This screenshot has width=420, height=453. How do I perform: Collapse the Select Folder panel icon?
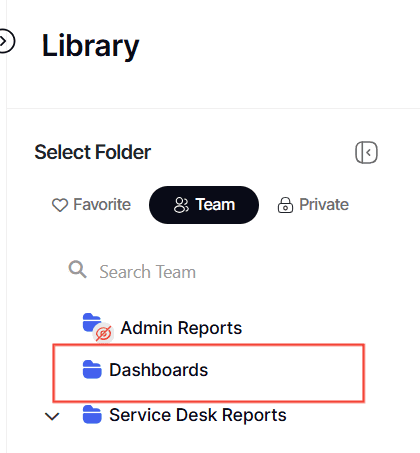(366, 152)
